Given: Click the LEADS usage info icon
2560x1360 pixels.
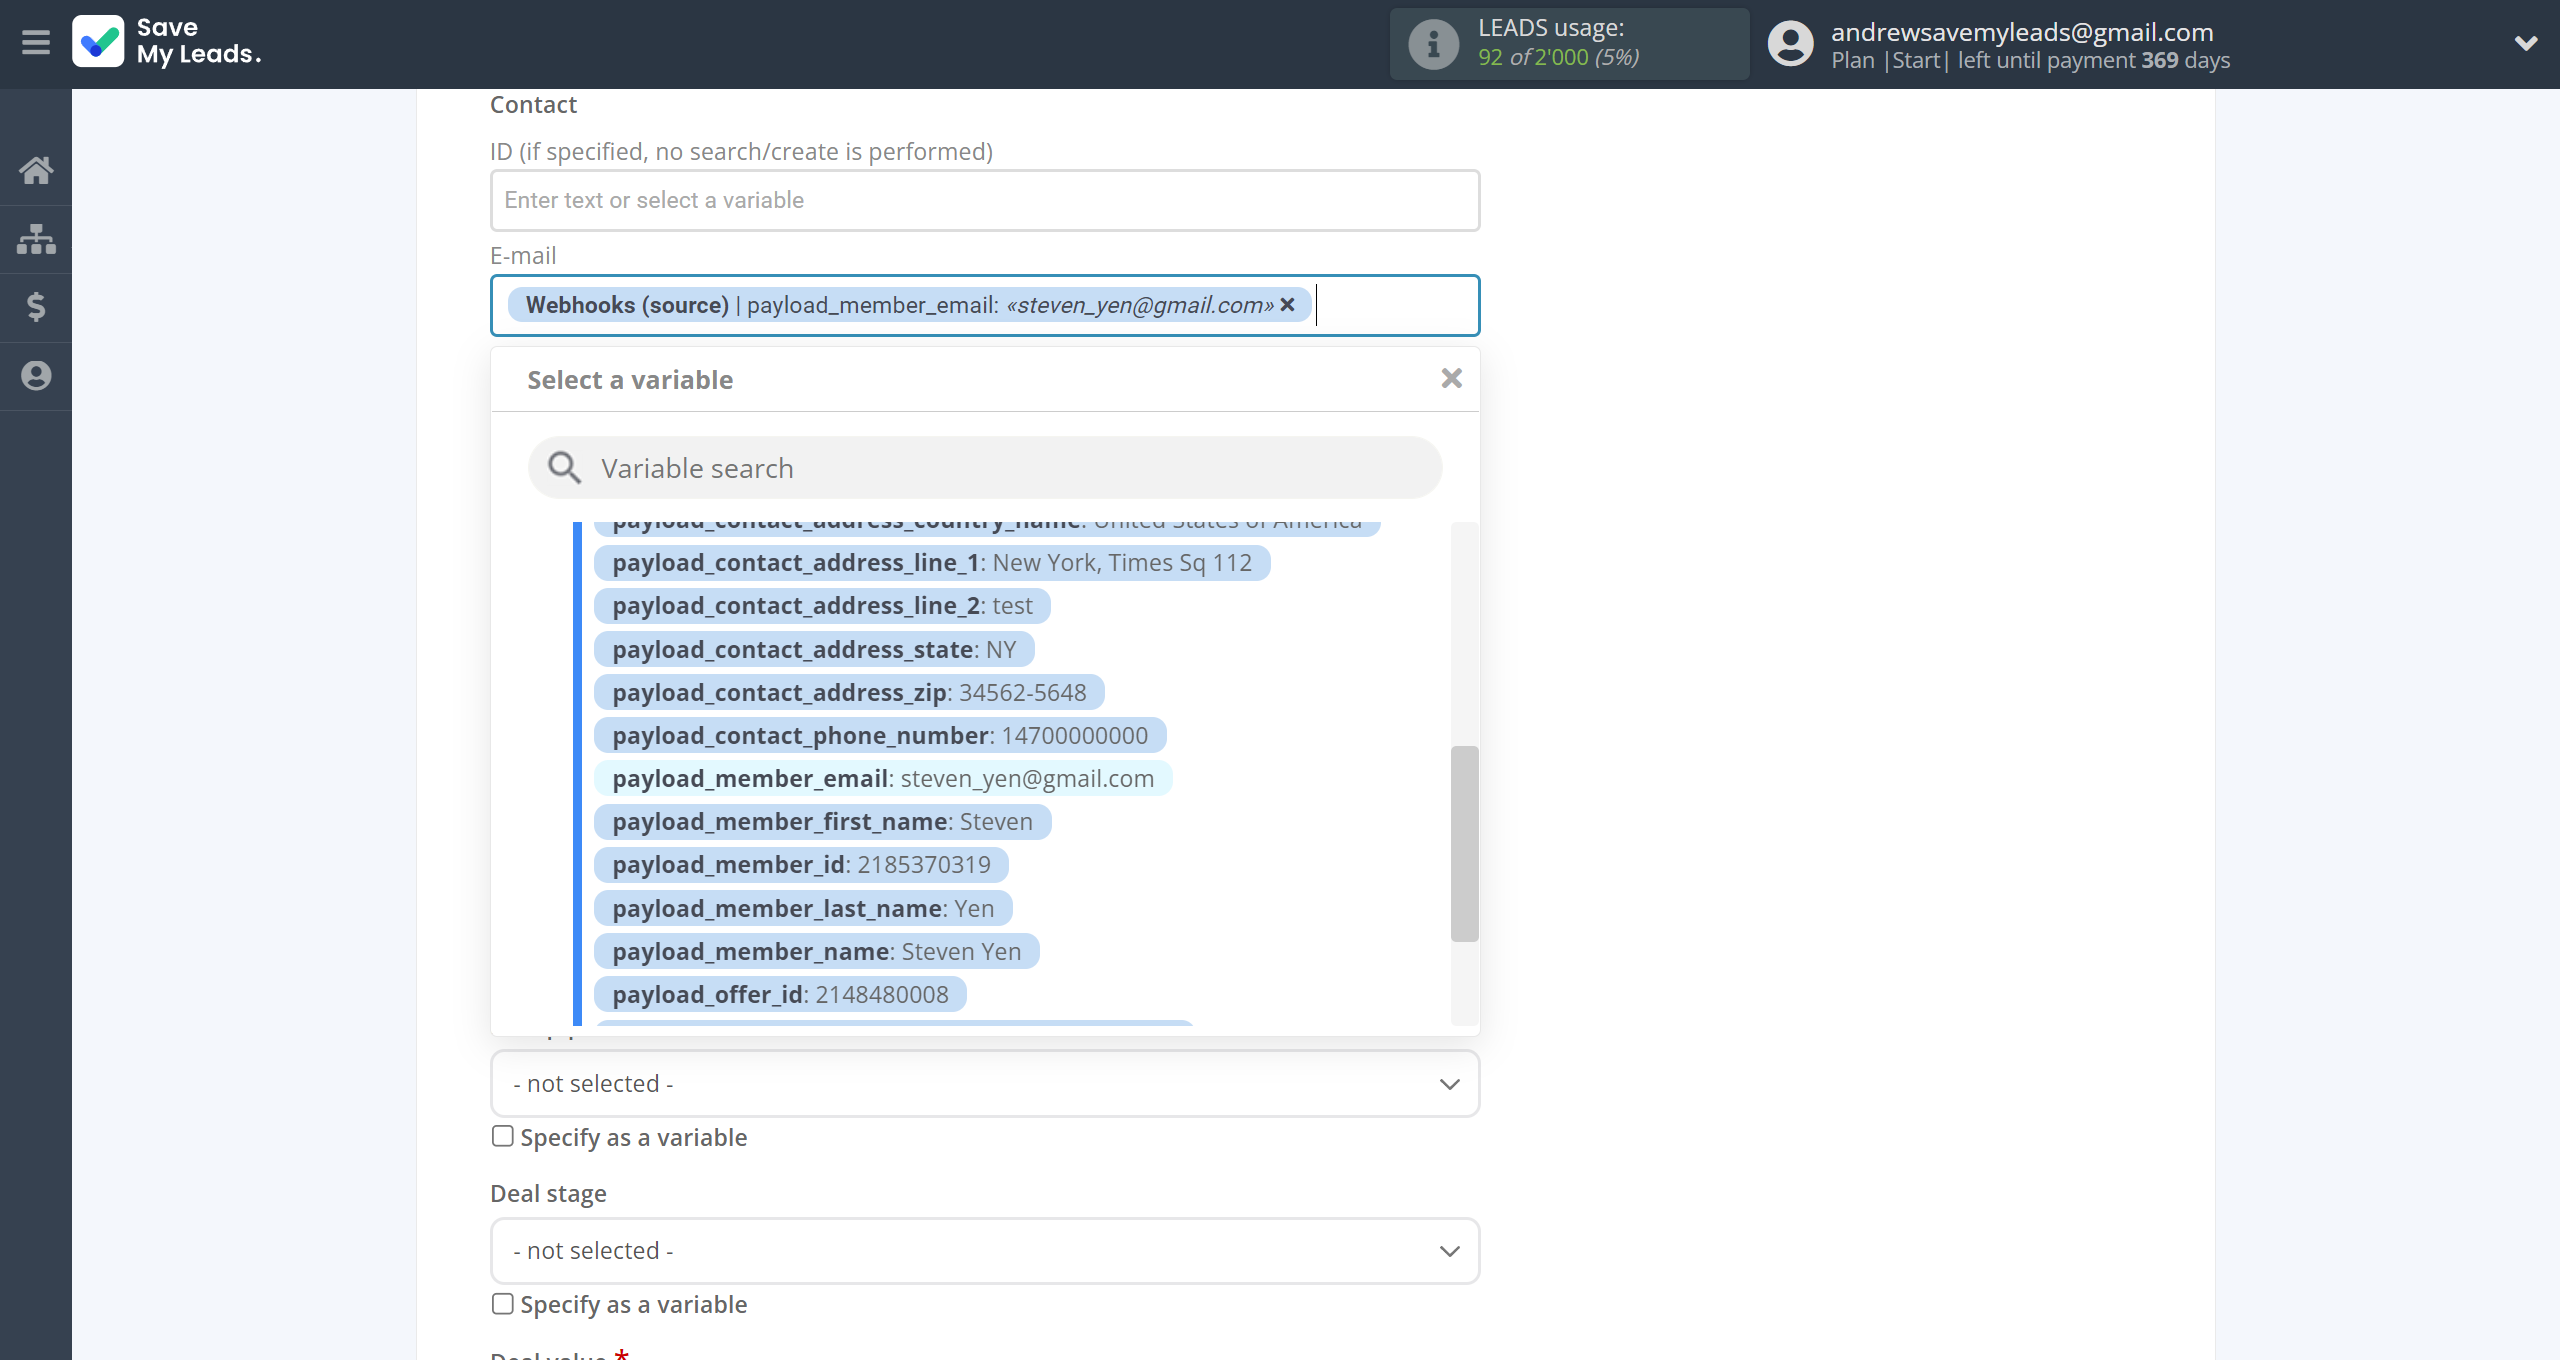Looking at the screenshot, I should 1433,44.
